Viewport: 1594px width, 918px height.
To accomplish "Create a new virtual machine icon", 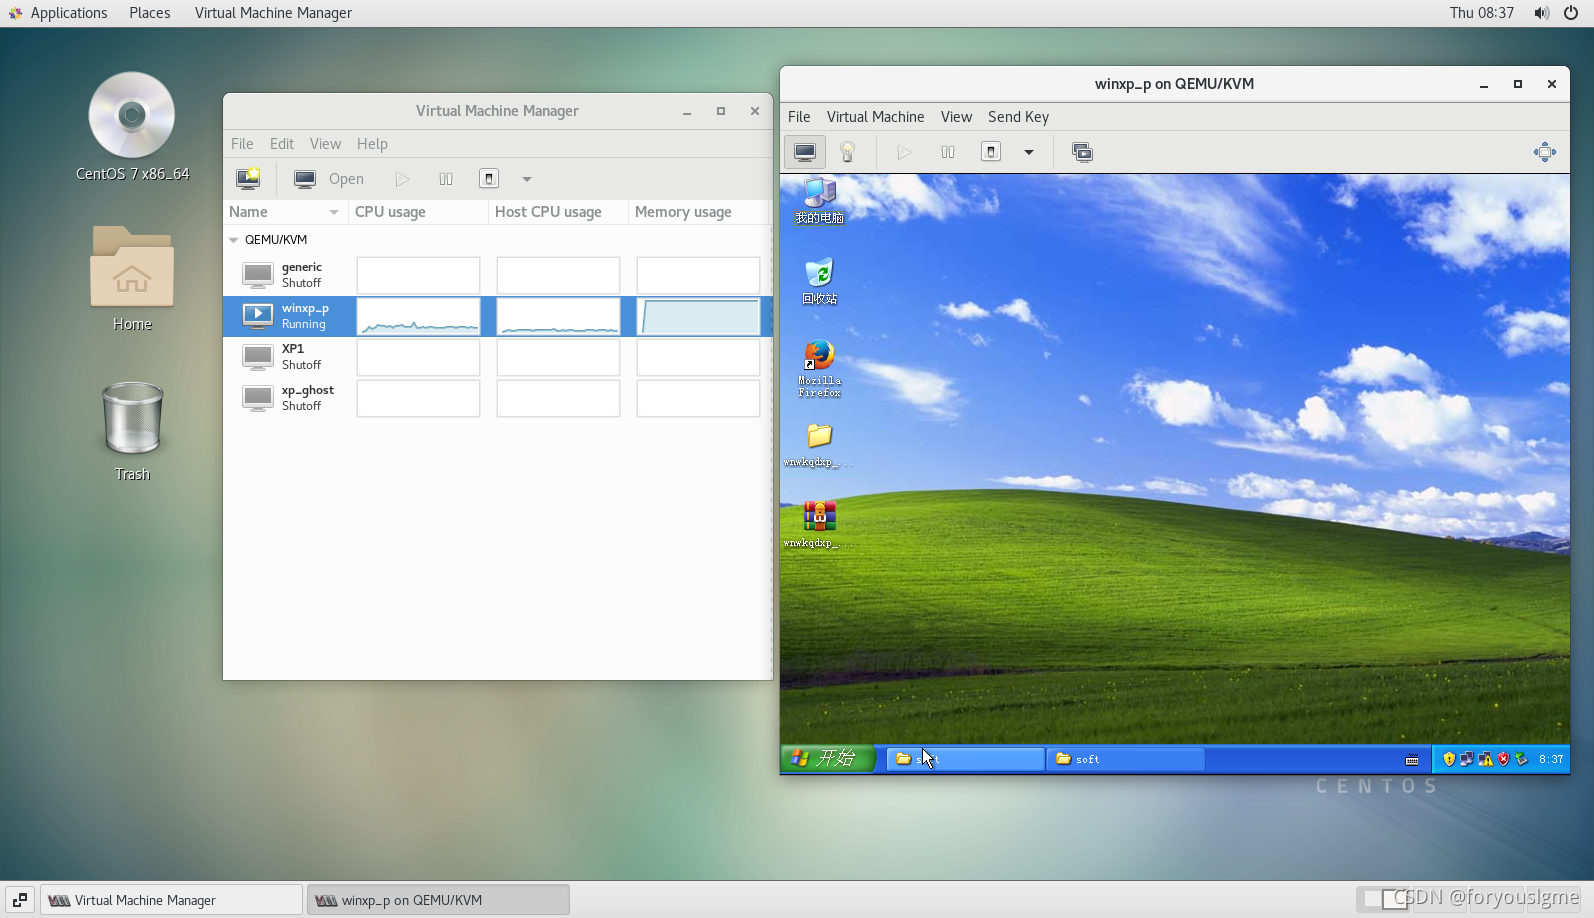I will click(248, 179).
